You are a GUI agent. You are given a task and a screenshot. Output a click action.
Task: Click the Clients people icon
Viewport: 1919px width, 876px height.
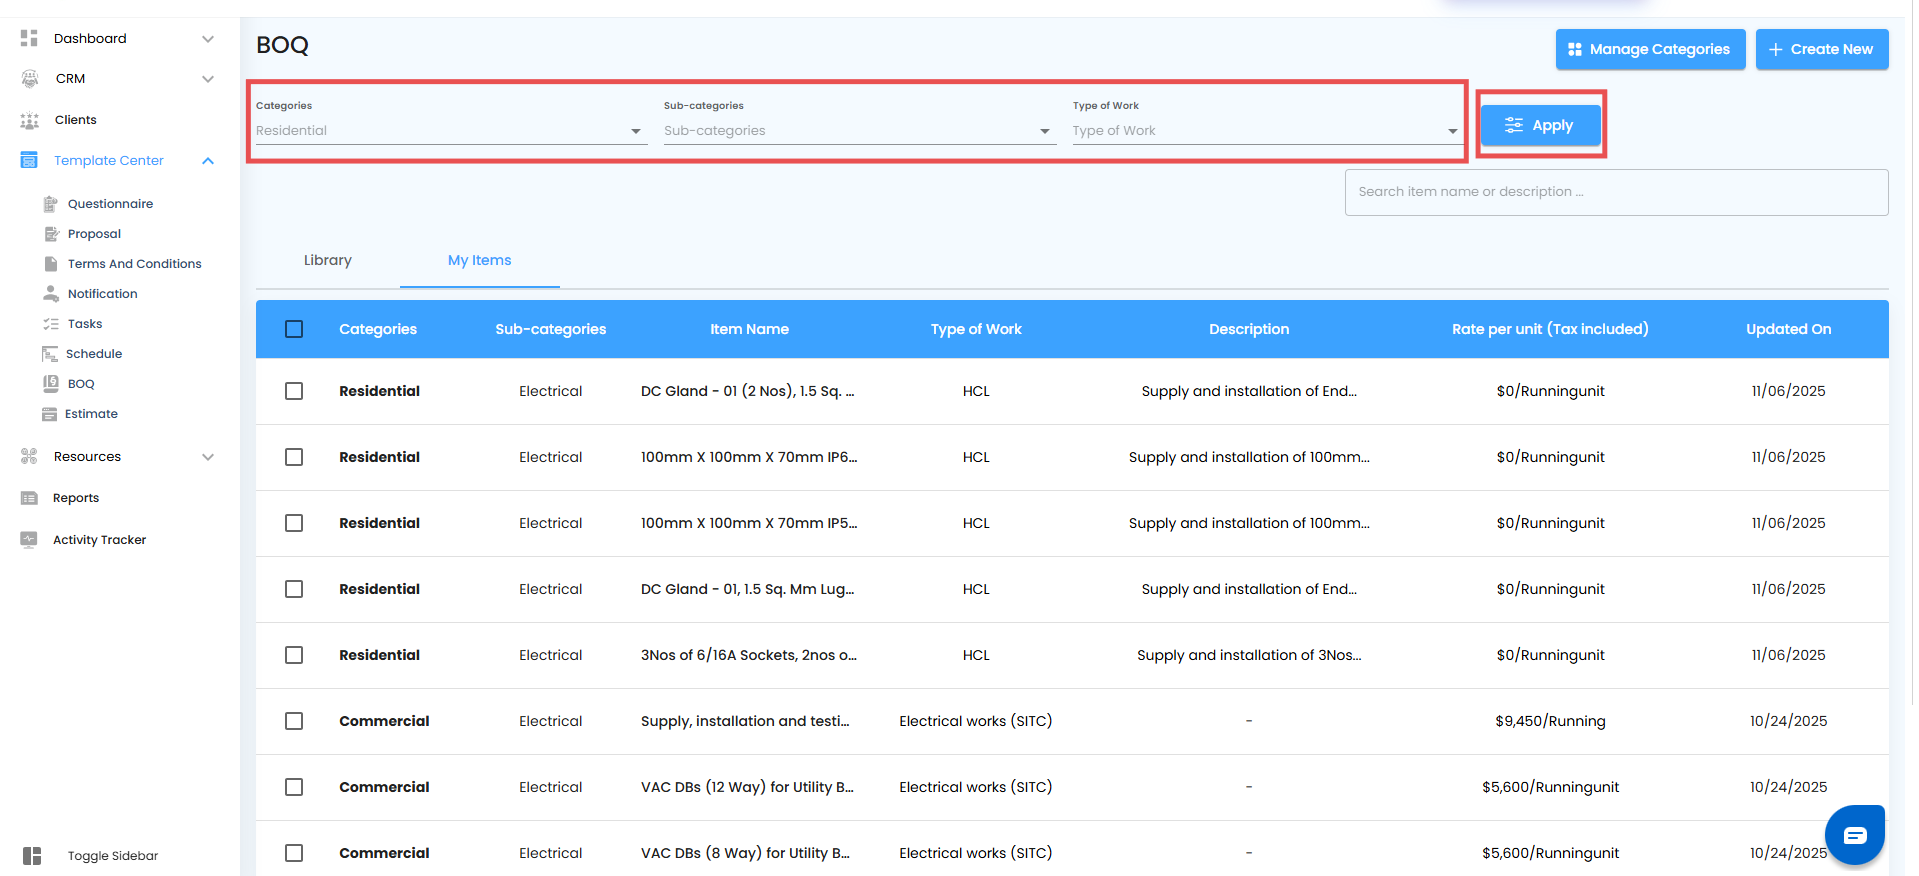(x=30, y=120)
